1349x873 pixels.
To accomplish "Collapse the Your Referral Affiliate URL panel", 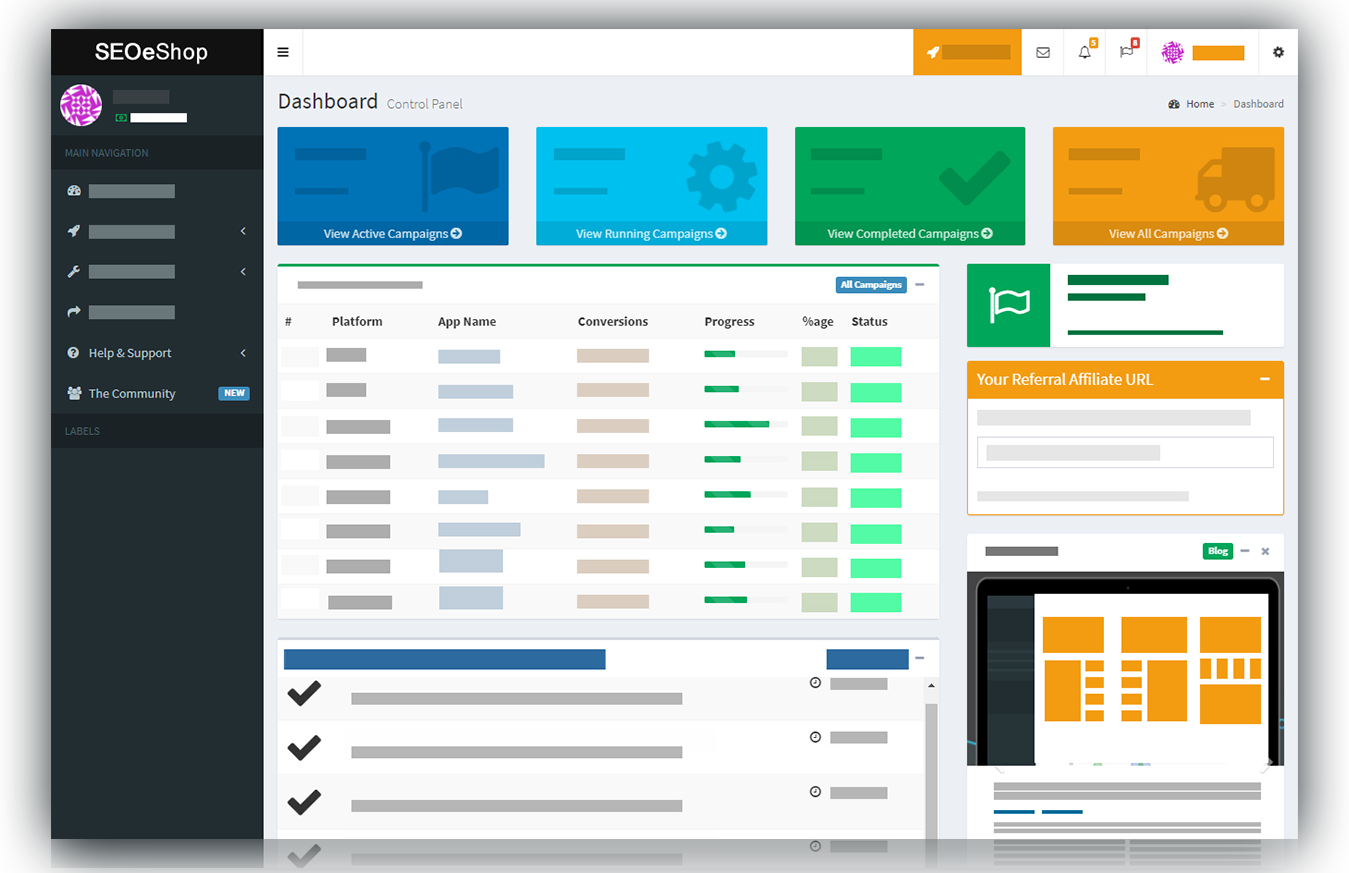I will point(1265,380).
